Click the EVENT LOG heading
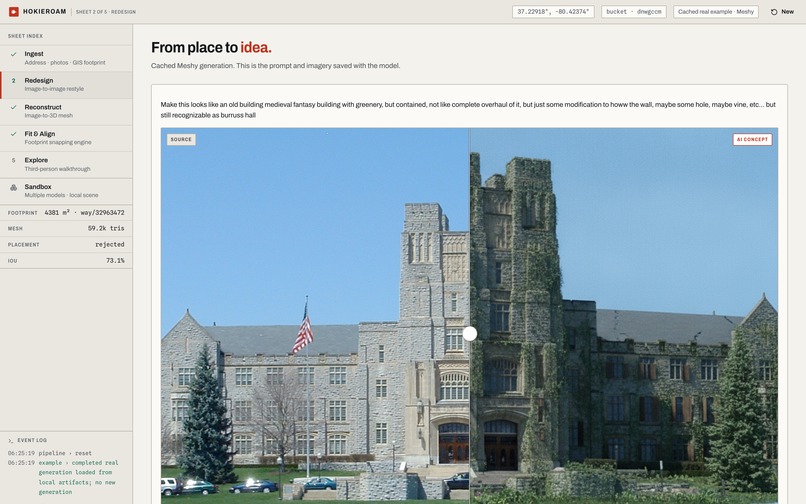Viewport: 806px width, 504px height. [x=32, y=441]
